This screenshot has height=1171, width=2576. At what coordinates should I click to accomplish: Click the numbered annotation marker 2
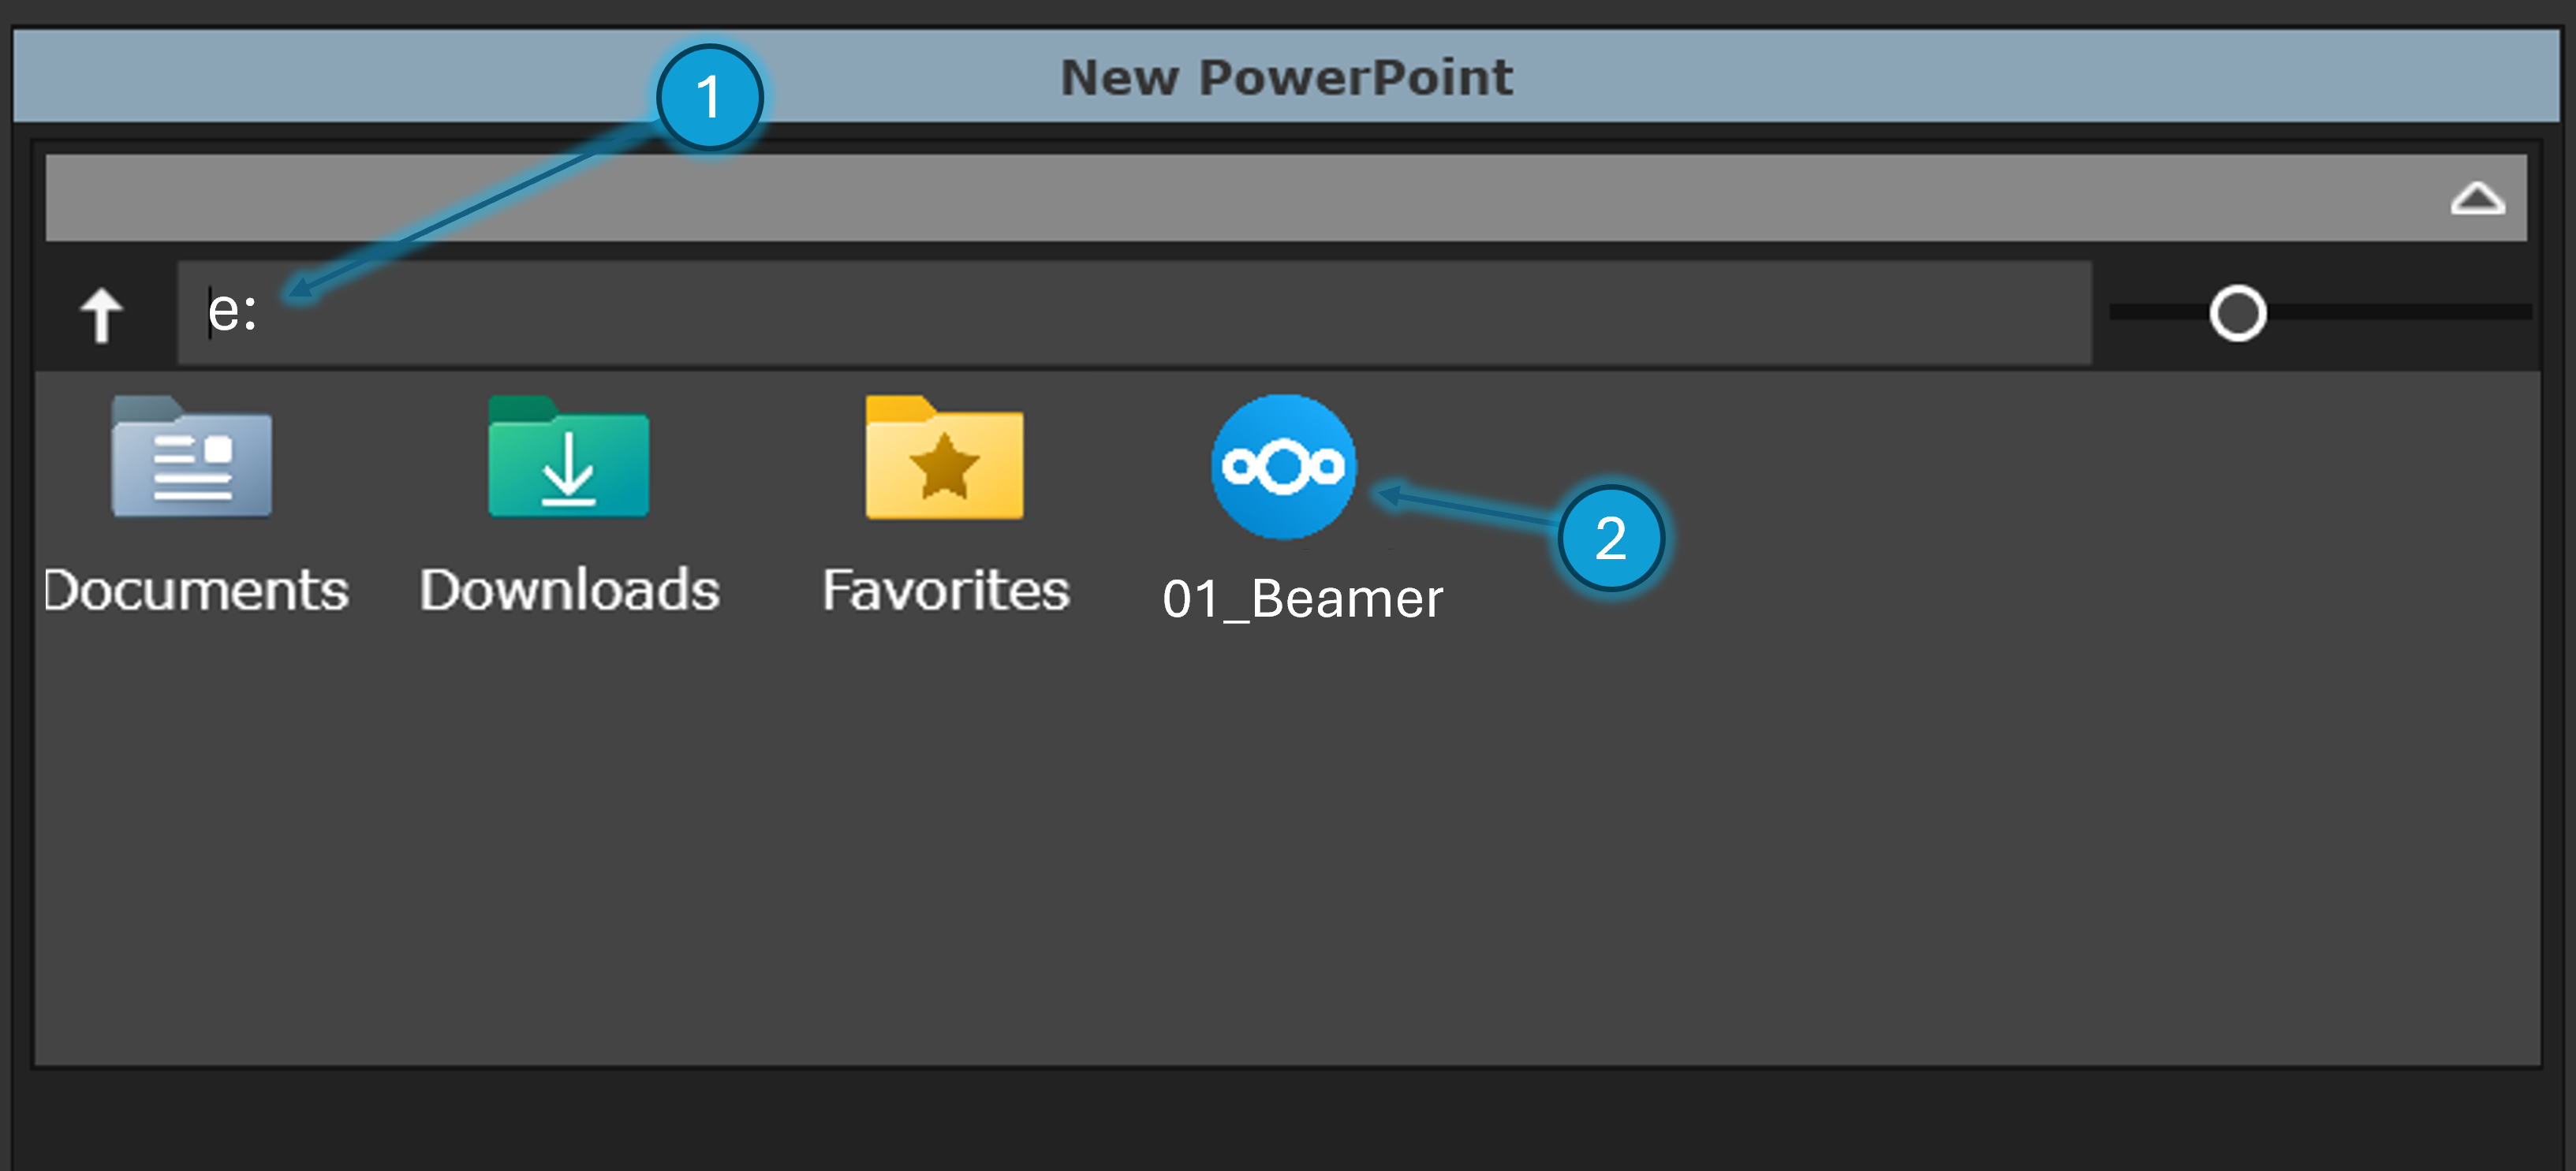coord(1610,538)
